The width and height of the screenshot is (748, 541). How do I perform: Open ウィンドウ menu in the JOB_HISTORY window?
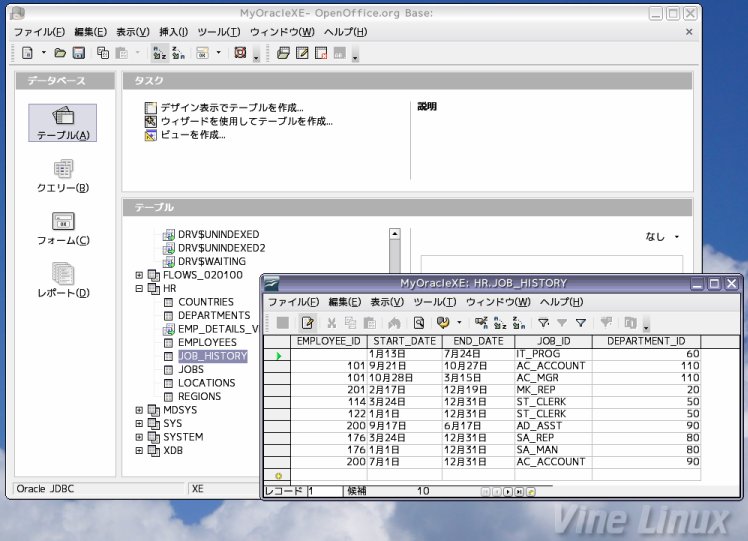[x=498, y=302]
